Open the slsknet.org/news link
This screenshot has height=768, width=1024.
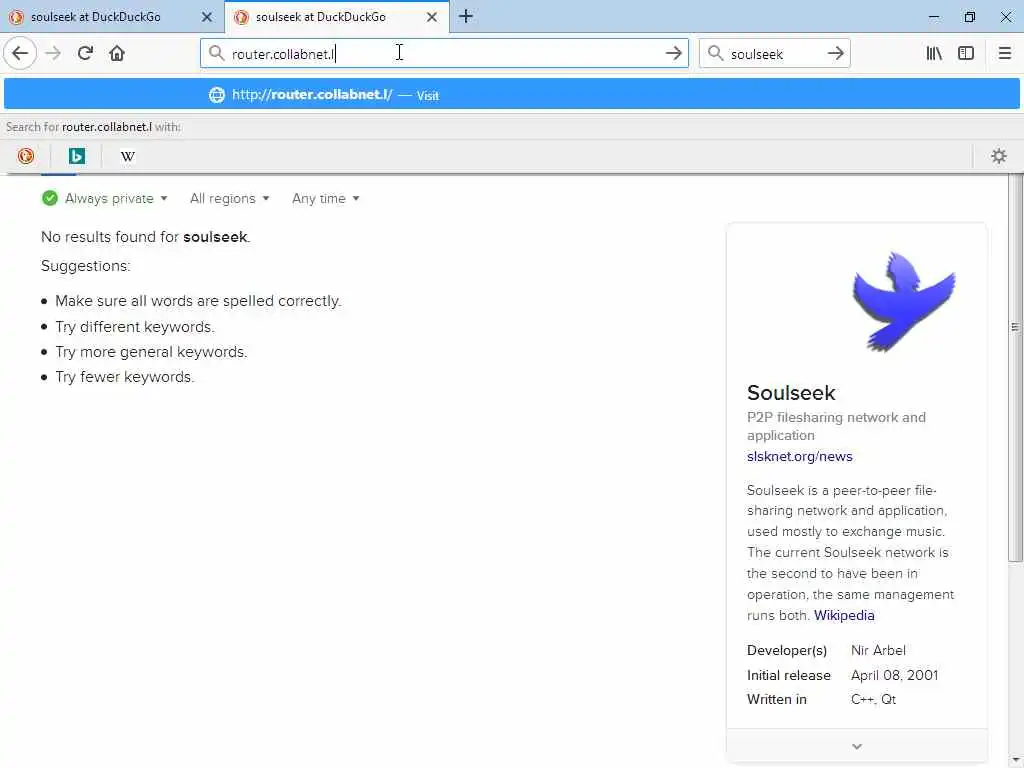tap(799, 456)
